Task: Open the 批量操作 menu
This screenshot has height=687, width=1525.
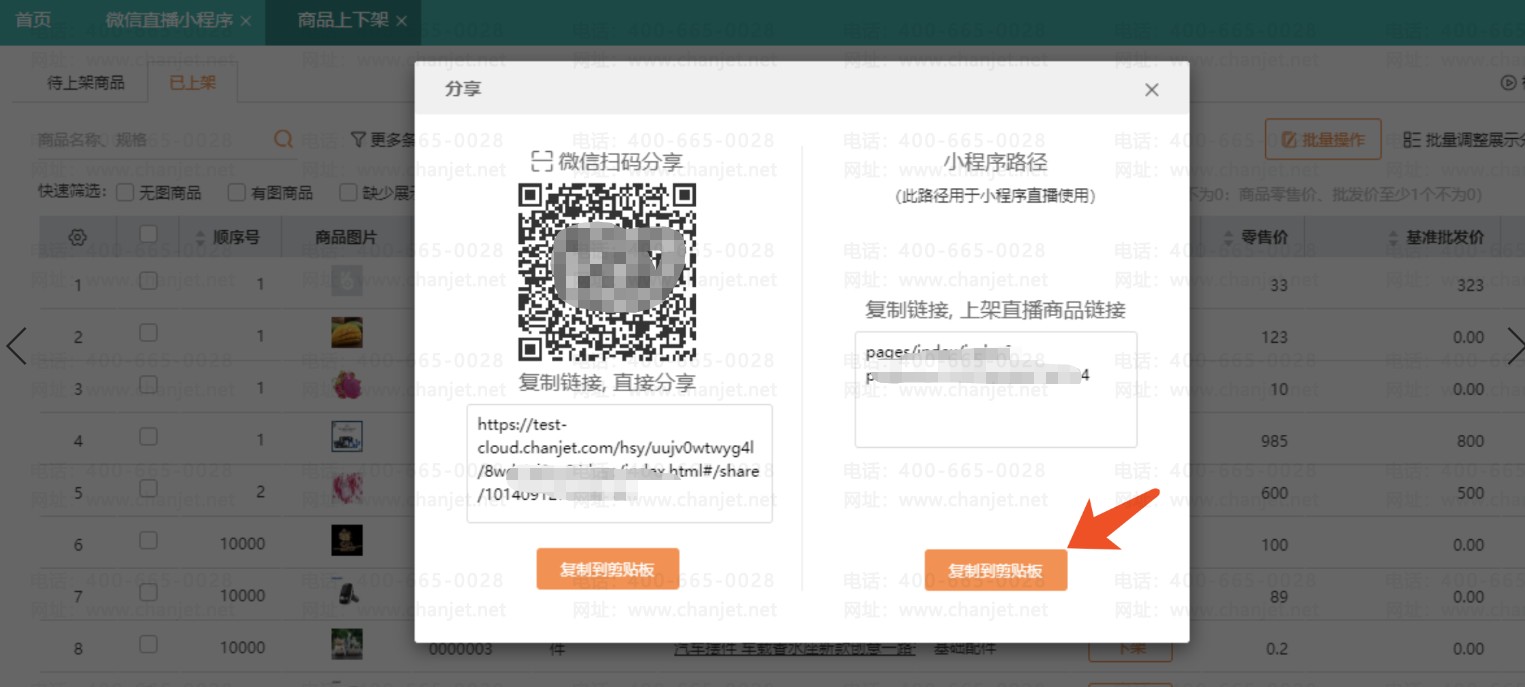Action: (1323, 140)
